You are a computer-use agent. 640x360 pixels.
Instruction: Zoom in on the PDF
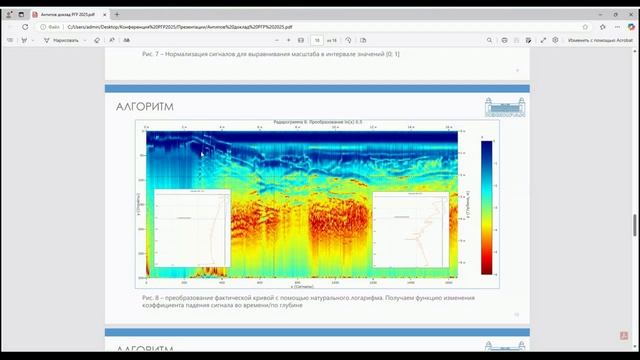[x=289, y=40]
